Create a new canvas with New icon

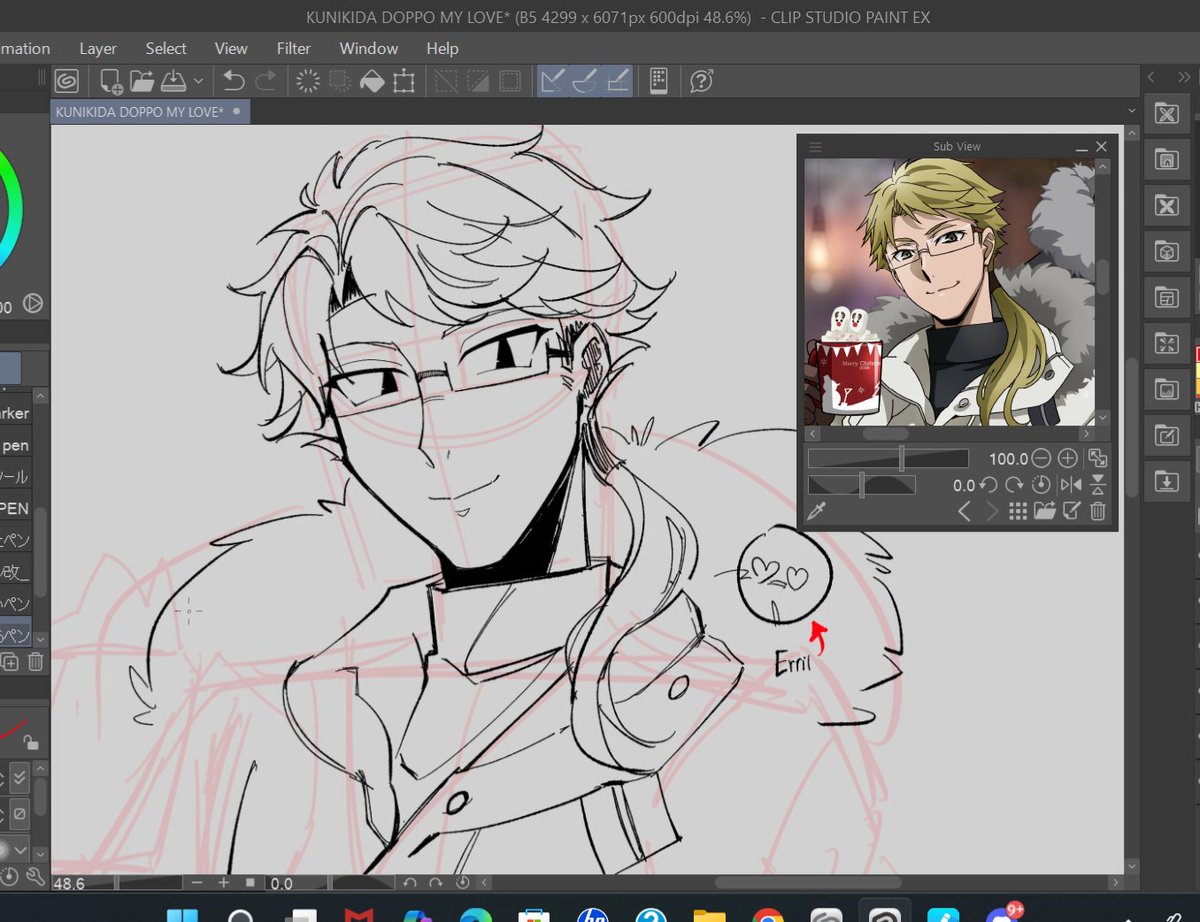pyautogui.click(x=111, y=81)
